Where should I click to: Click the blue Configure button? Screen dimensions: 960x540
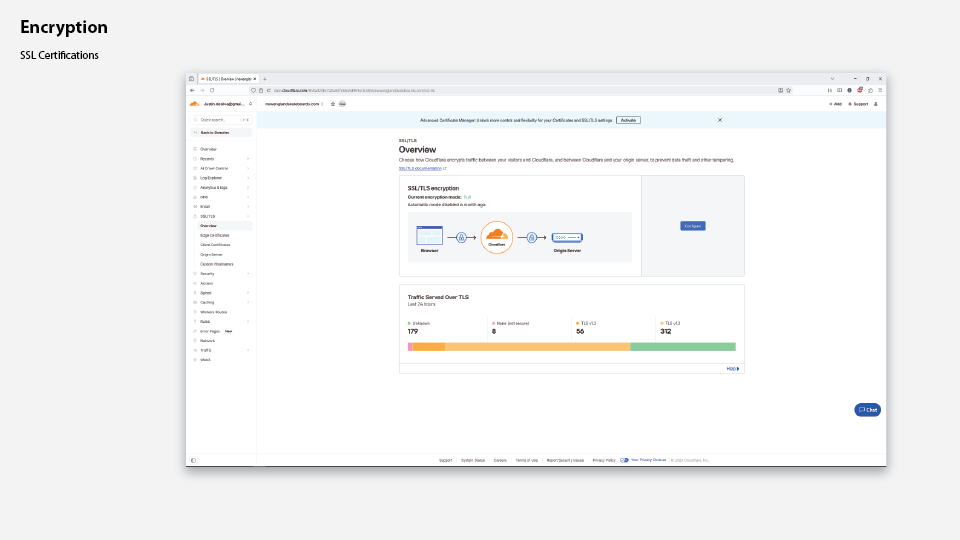pyautogui.click(x=693, y=226)
